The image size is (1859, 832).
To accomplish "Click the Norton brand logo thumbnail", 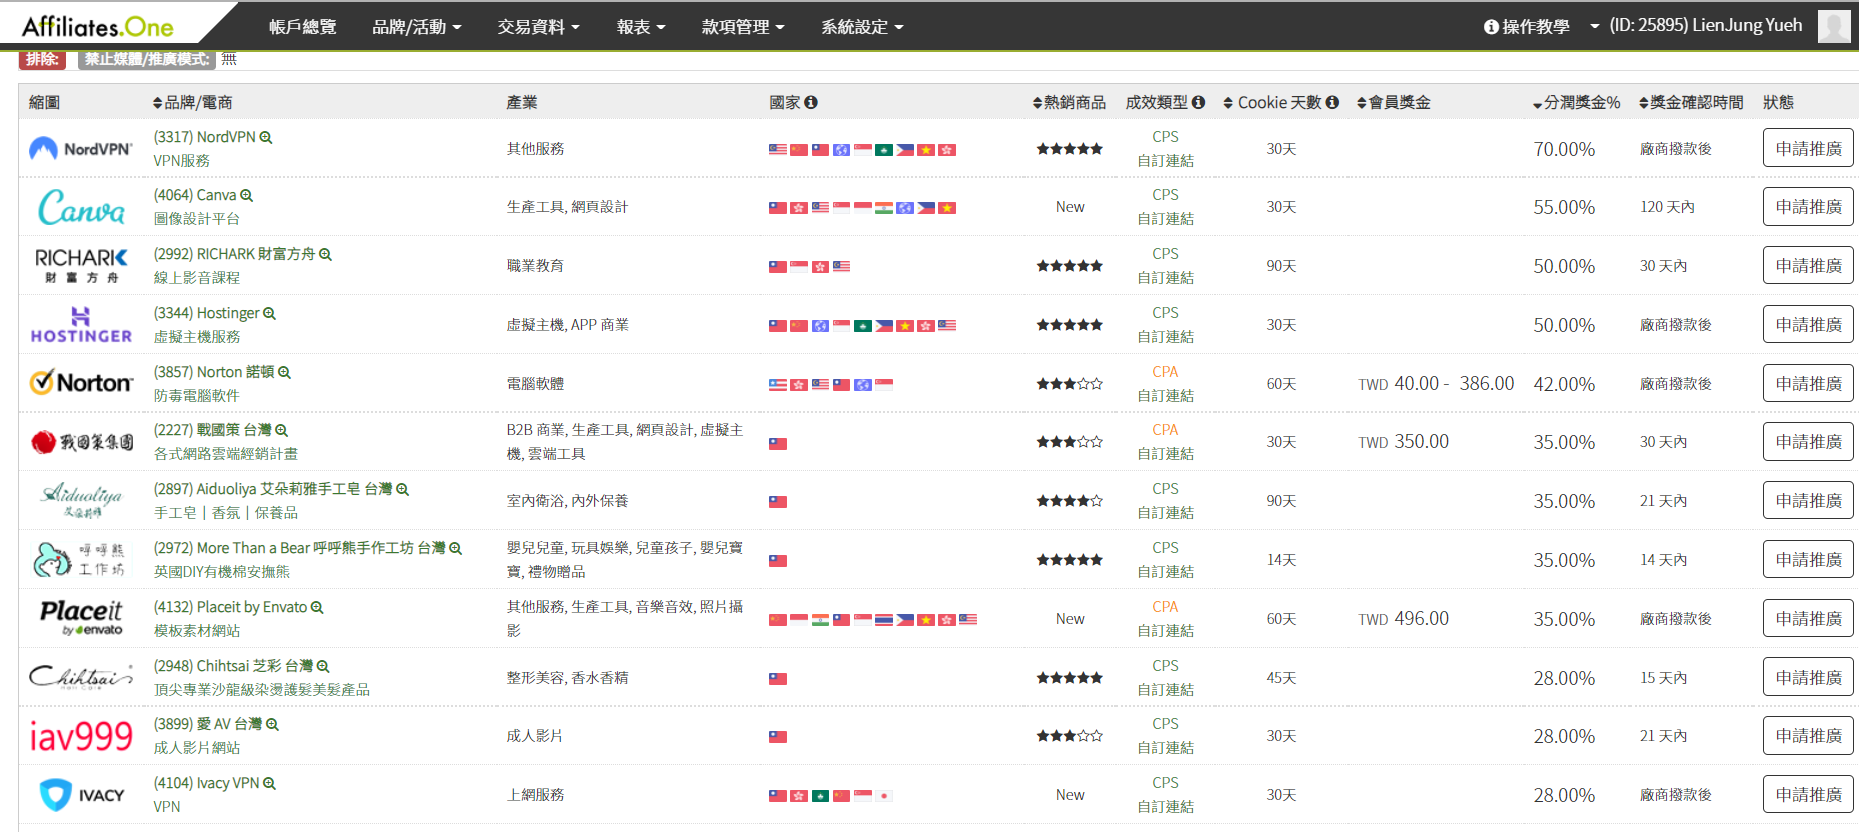I will (81, 383).
